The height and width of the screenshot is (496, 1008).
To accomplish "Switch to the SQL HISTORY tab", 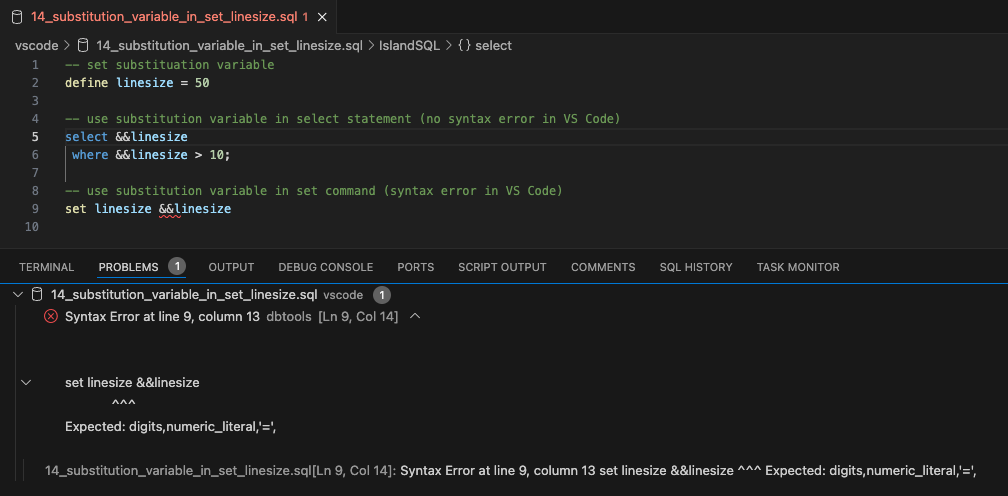I will coord(695,267).
